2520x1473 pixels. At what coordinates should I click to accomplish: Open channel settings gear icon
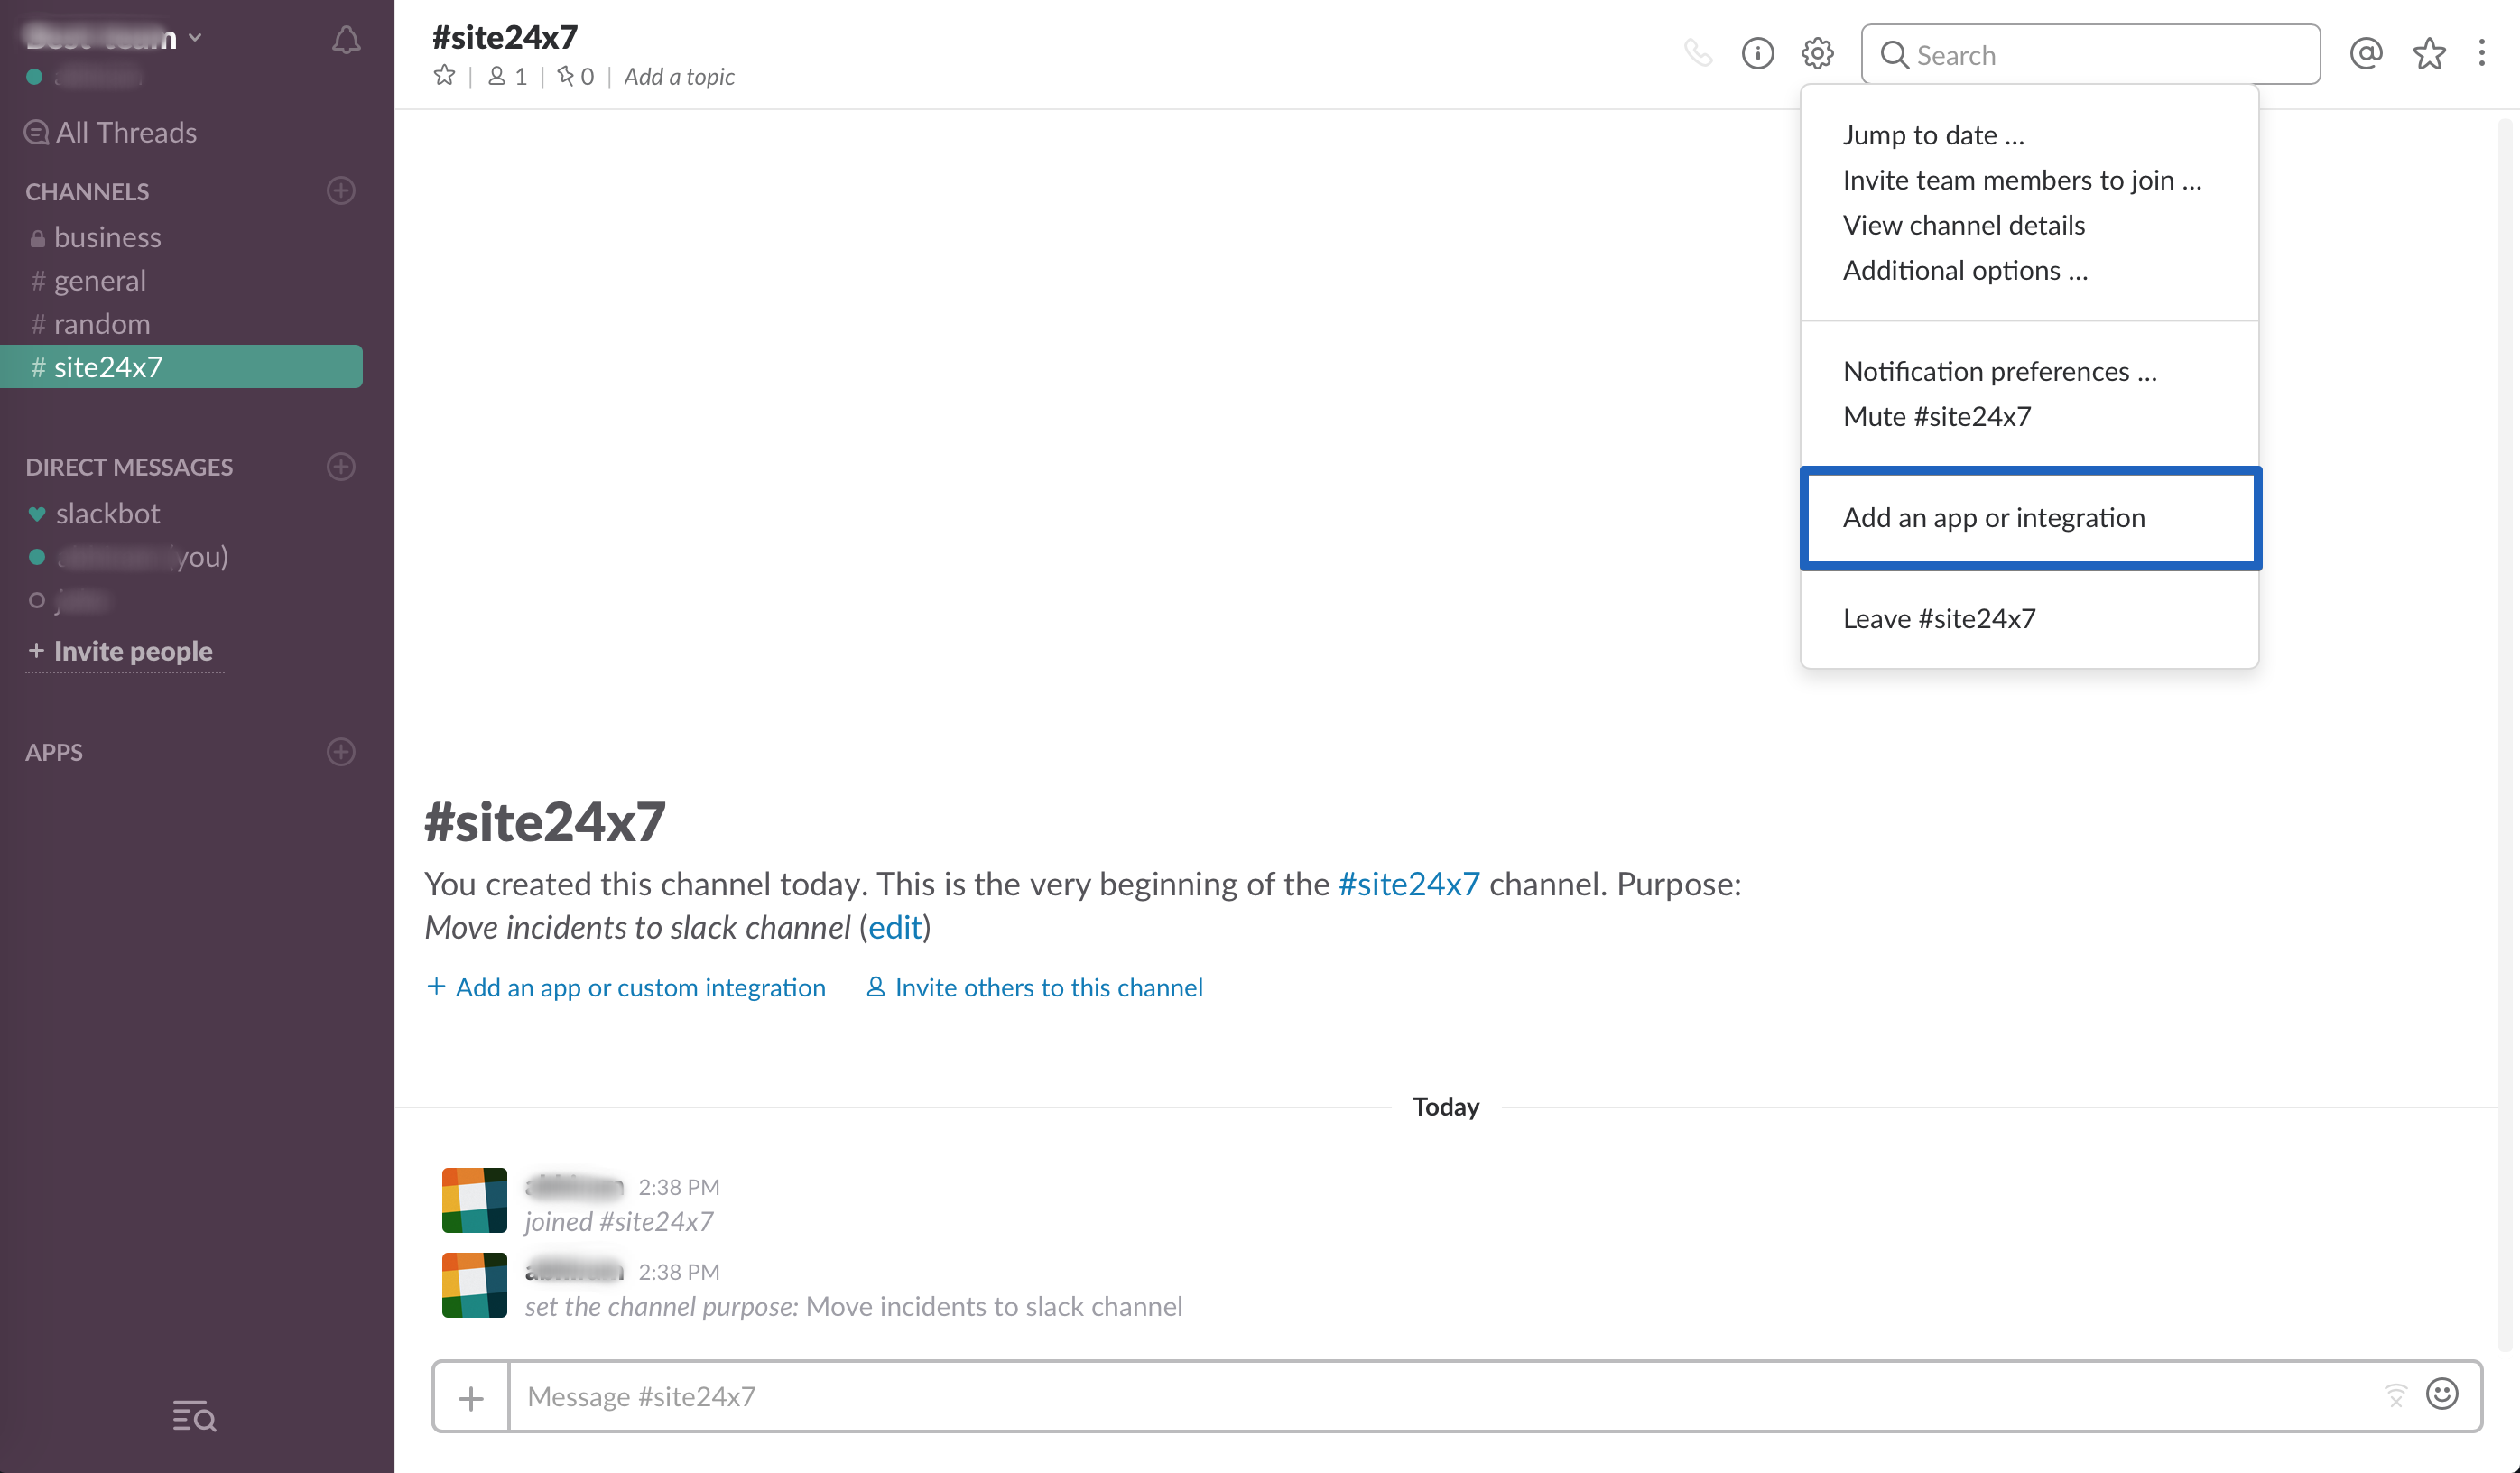[x=1817, y=53]
